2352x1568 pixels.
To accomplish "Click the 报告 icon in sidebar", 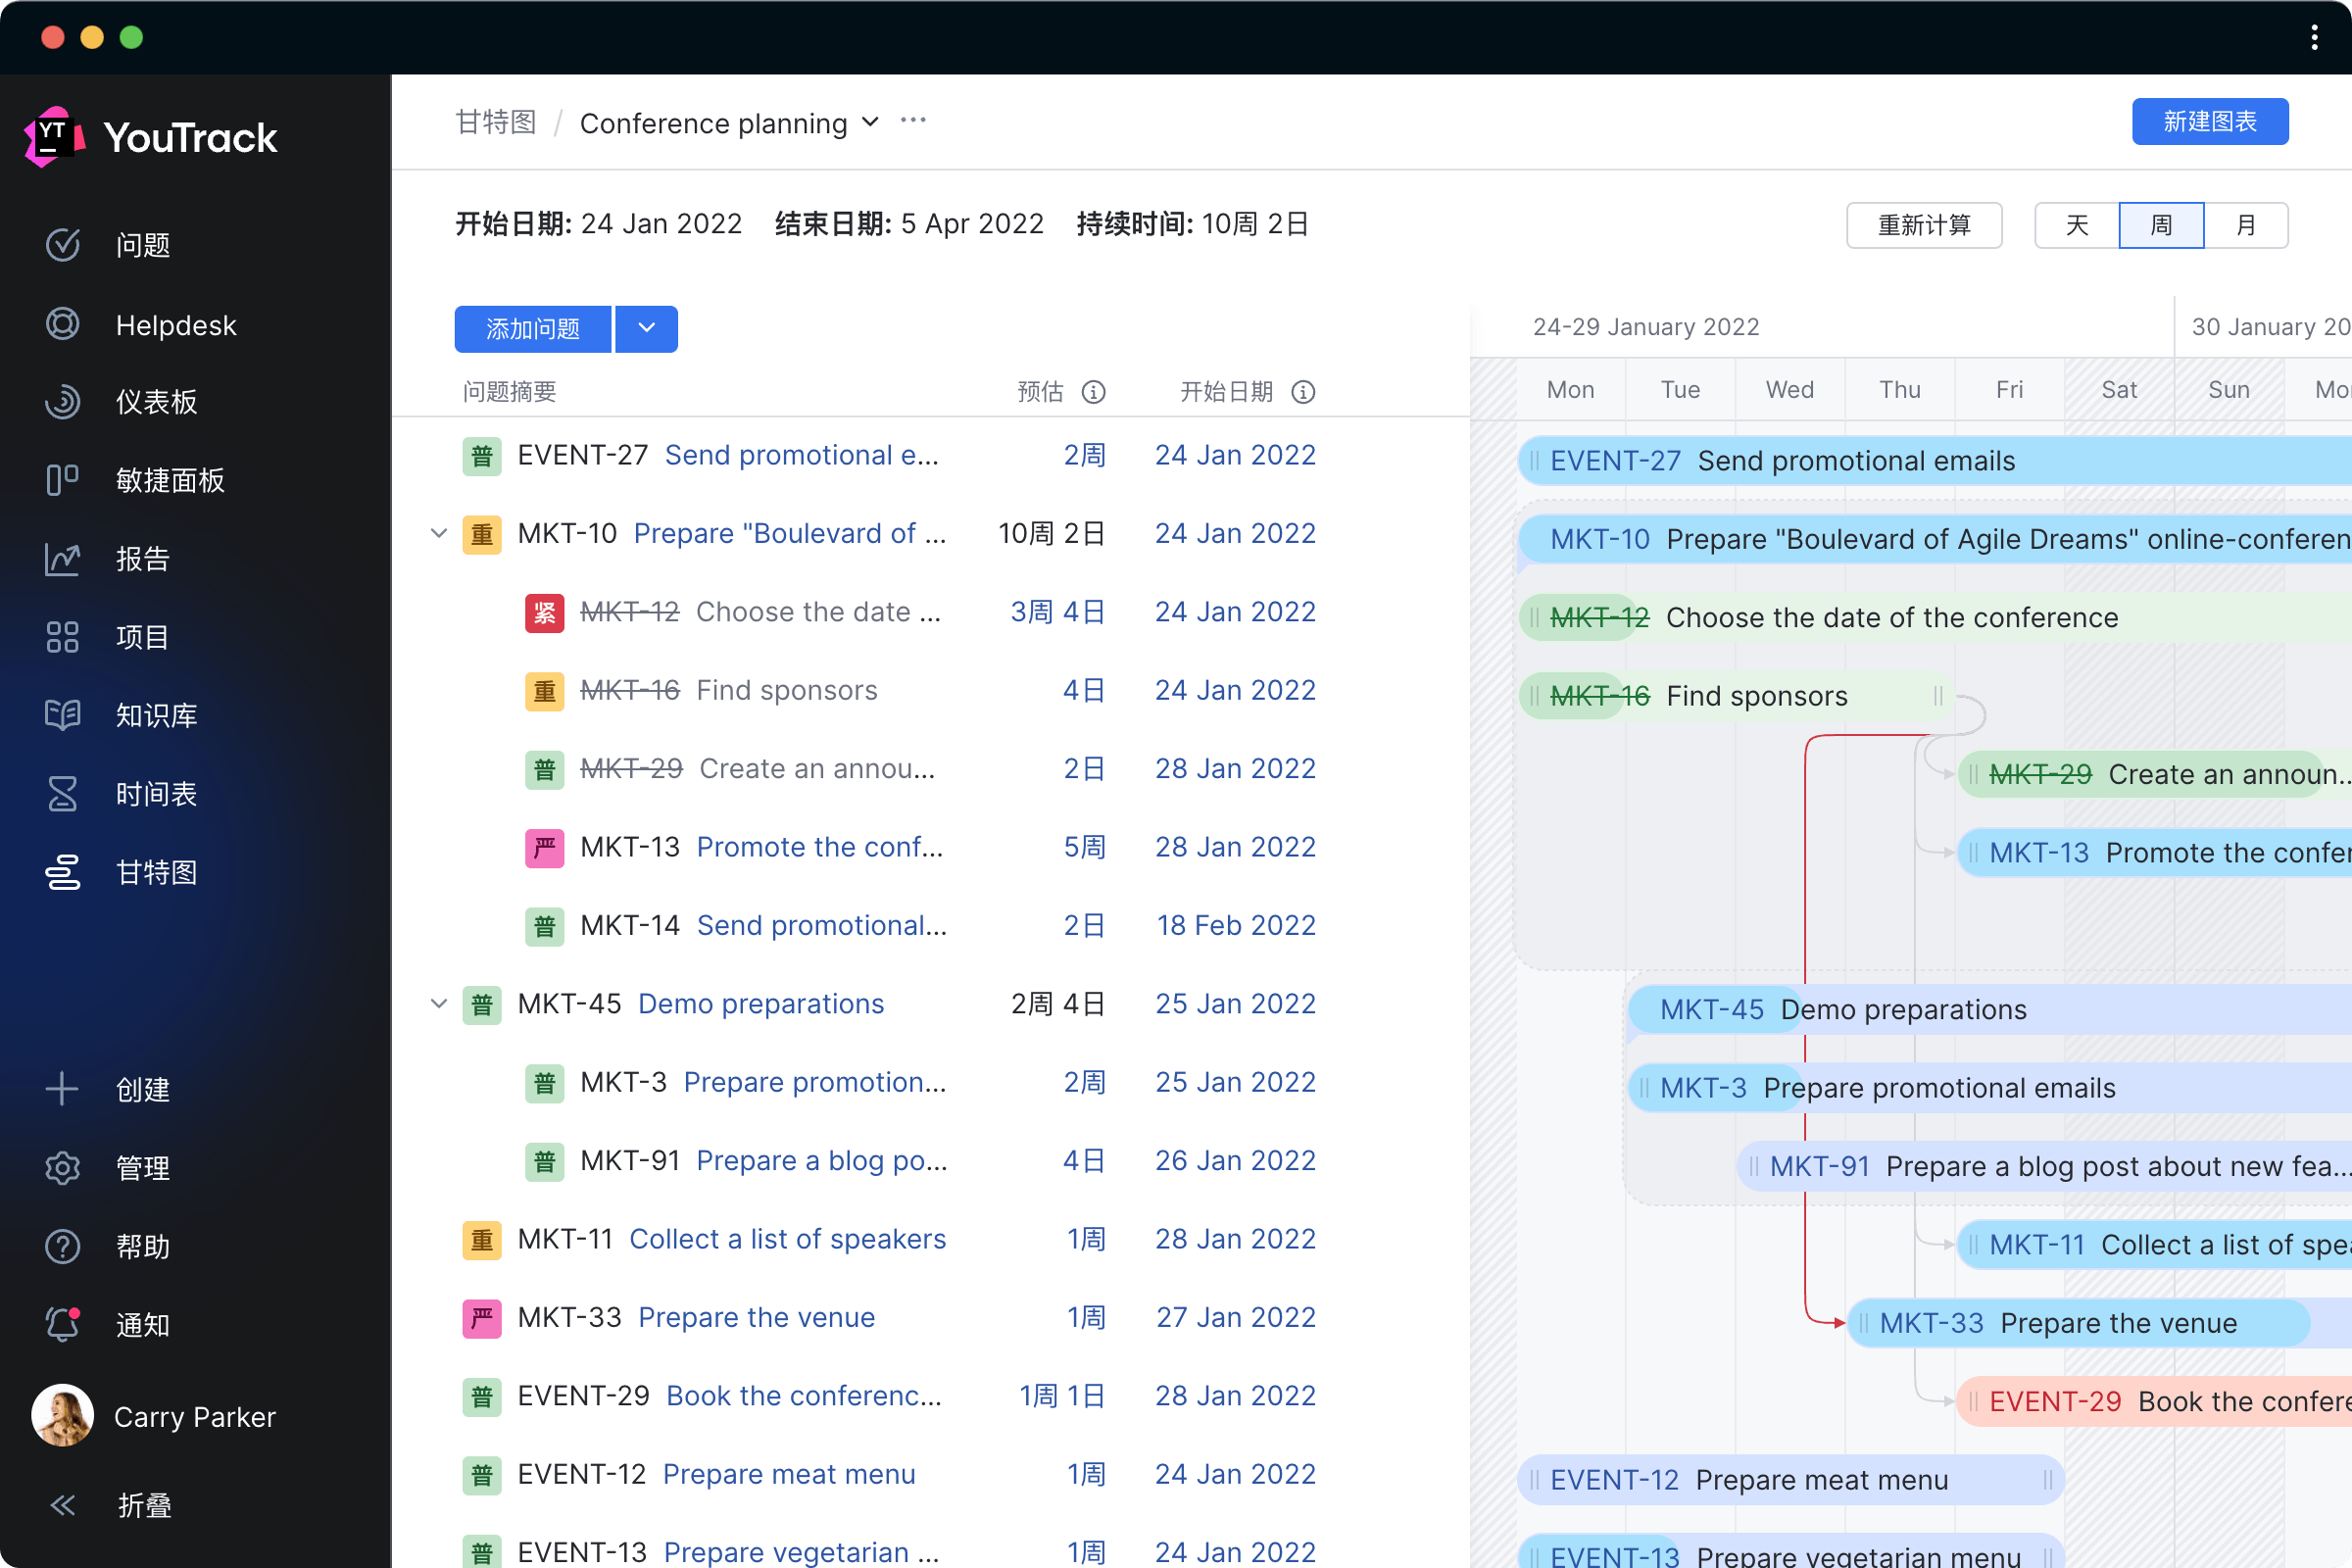I will 61,557.
